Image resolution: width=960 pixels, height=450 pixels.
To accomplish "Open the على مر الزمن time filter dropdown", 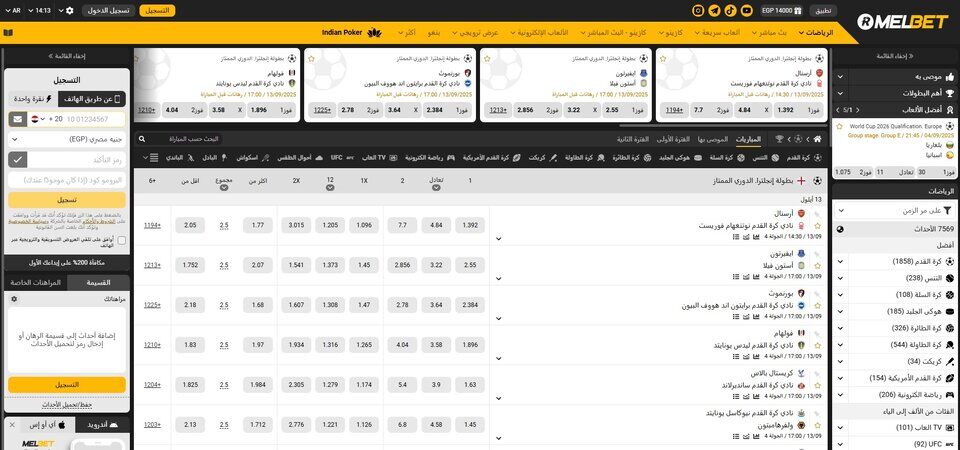I will (x=896, y=211).
